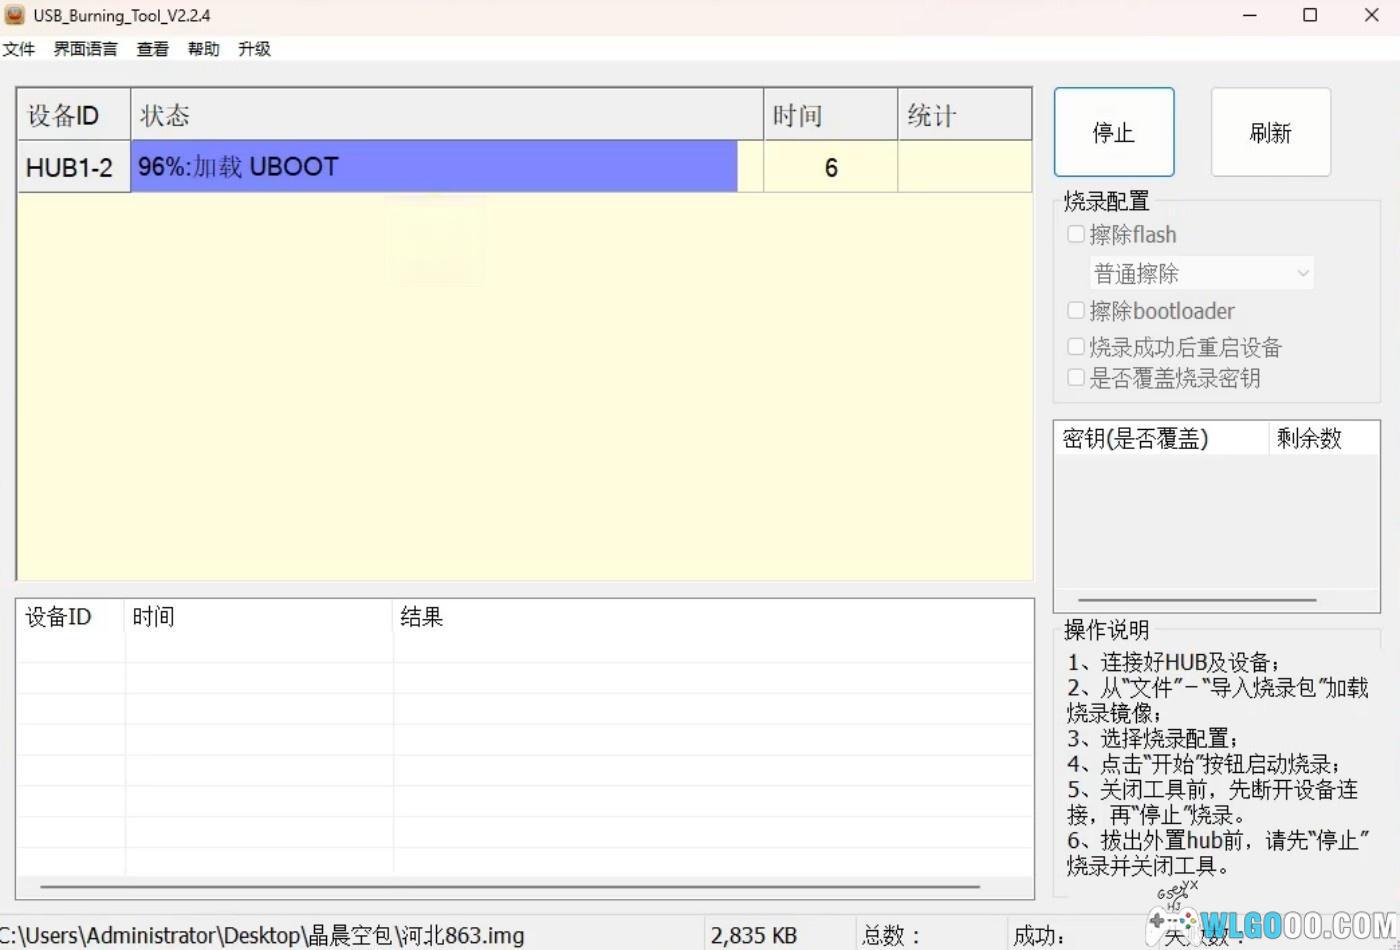Click the USB Burning Tool app icon
The width and height of the screenshot is (1400, 950).
(x=14, y=15)
